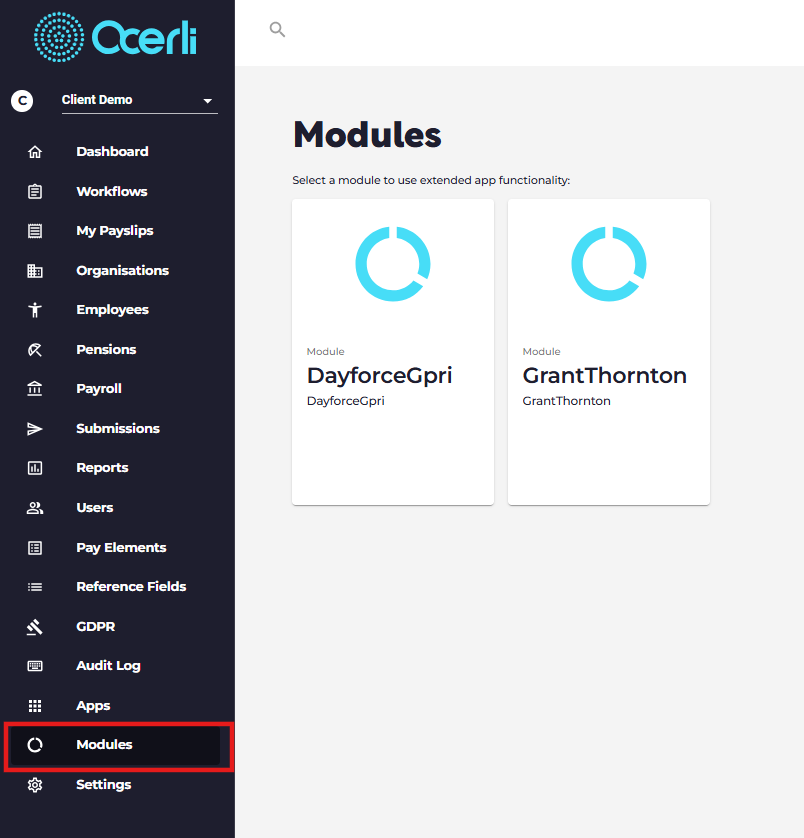
Task: Click the Modules page heading
Action: point(367,135)
